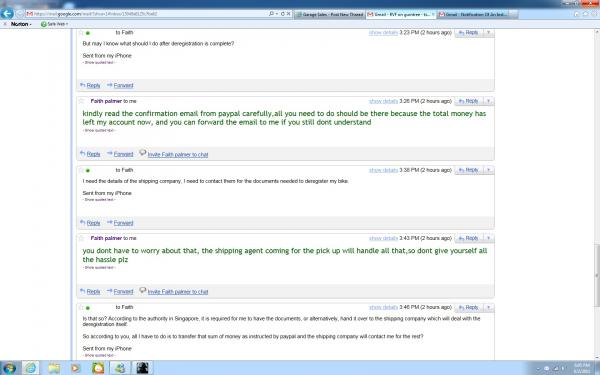
Task: Launch Internet Explorer from the taskbar
Action: tap(31, 368)
